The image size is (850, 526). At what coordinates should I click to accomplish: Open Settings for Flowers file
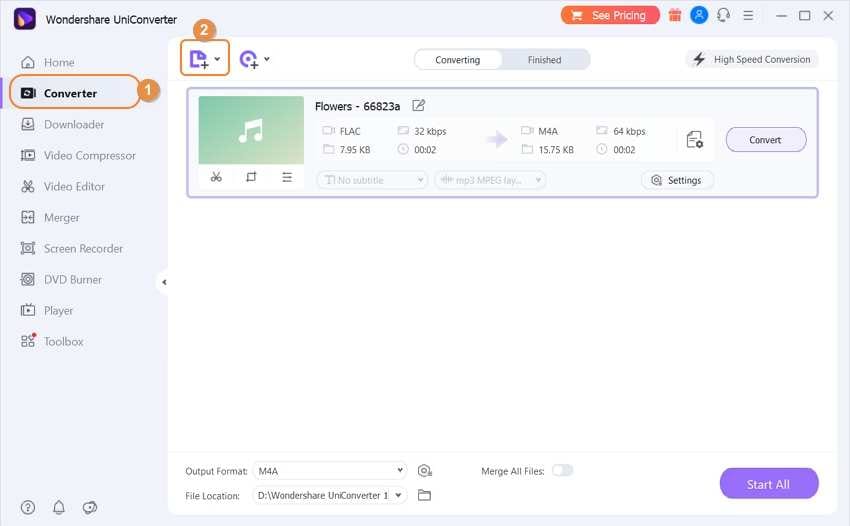click(677, 180)
